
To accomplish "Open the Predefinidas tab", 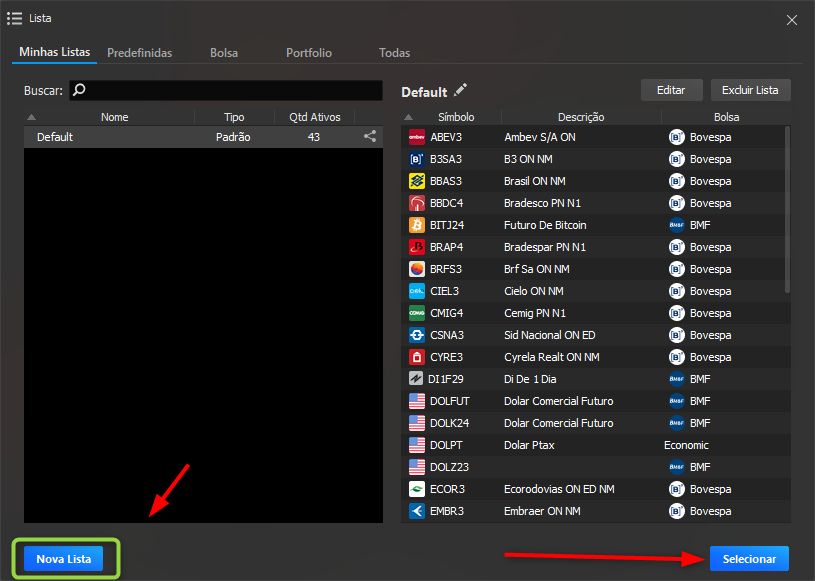I will (139, 53).
